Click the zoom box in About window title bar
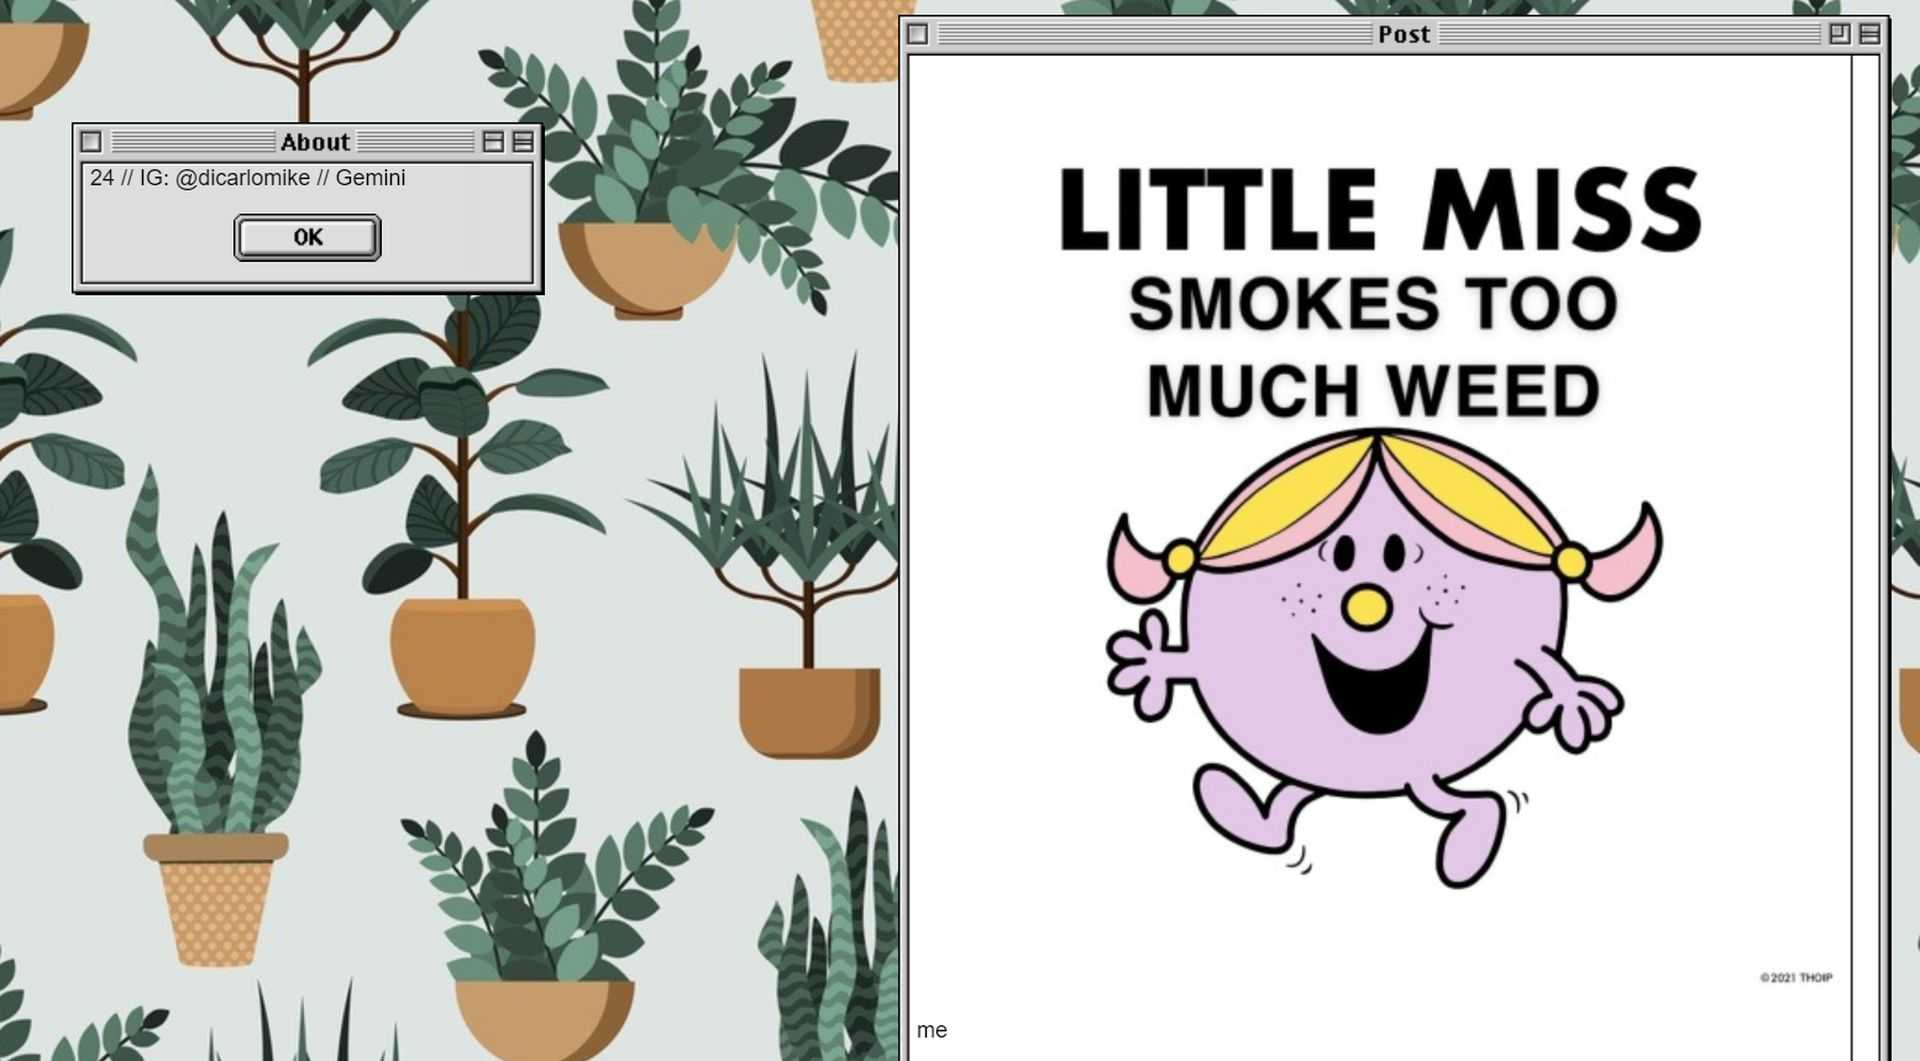Viewport: 1920px width, 1061px height. tap(493, 142)
